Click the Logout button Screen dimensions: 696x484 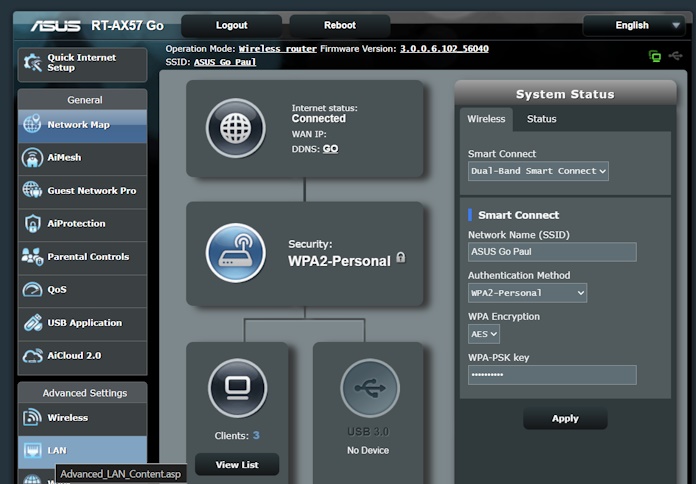231,25
